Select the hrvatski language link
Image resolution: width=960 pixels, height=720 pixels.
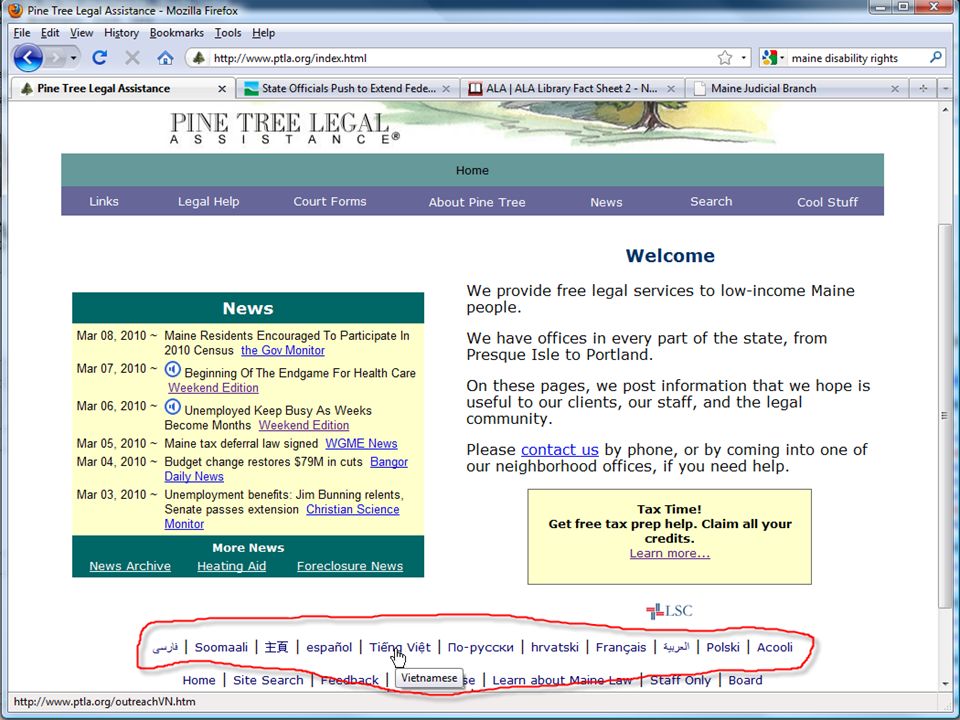point(555,647)
